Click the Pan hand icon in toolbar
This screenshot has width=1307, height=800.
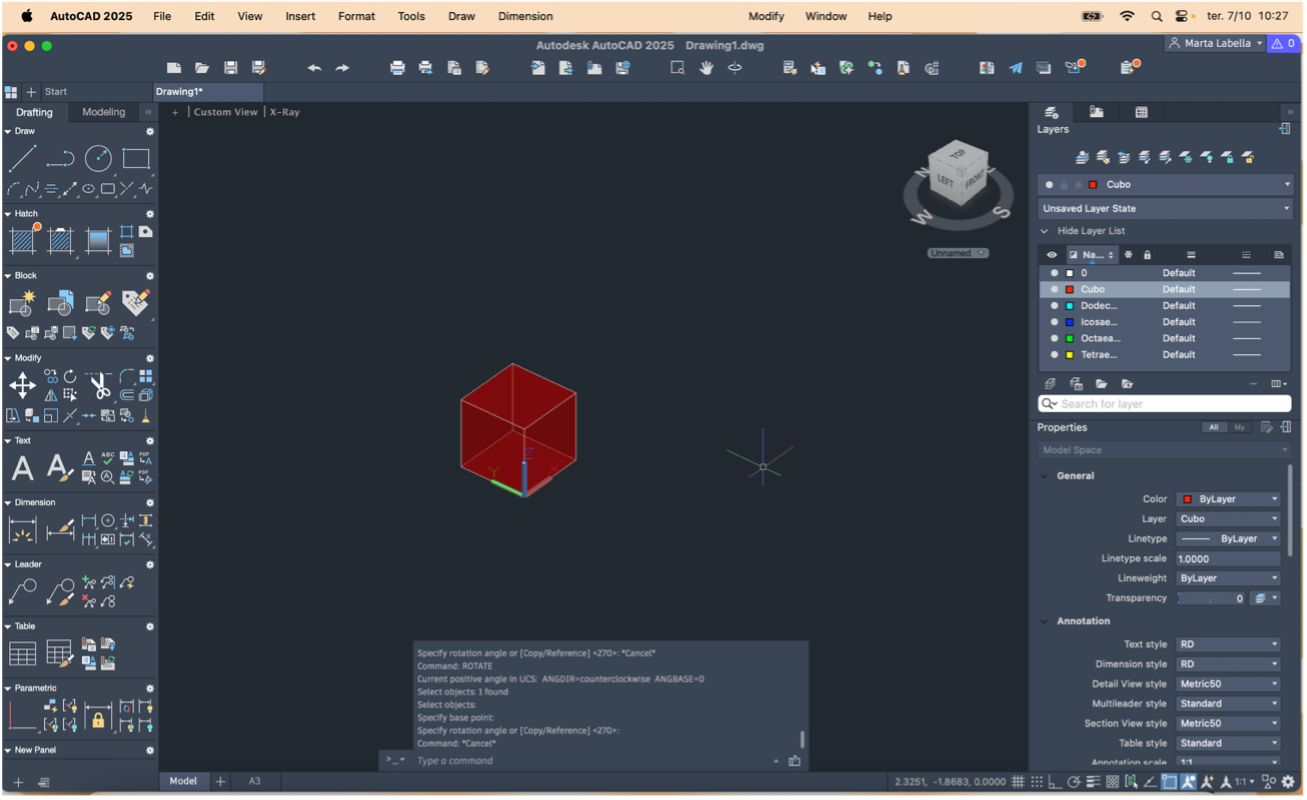point(706,68)
